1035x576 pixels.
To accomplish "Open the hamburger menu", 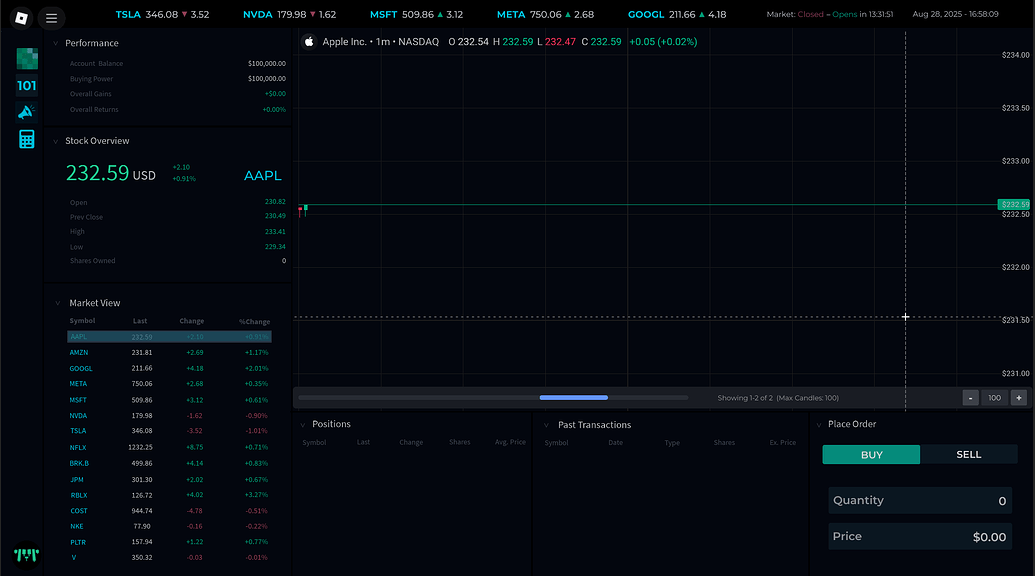I will pos(52,17).
